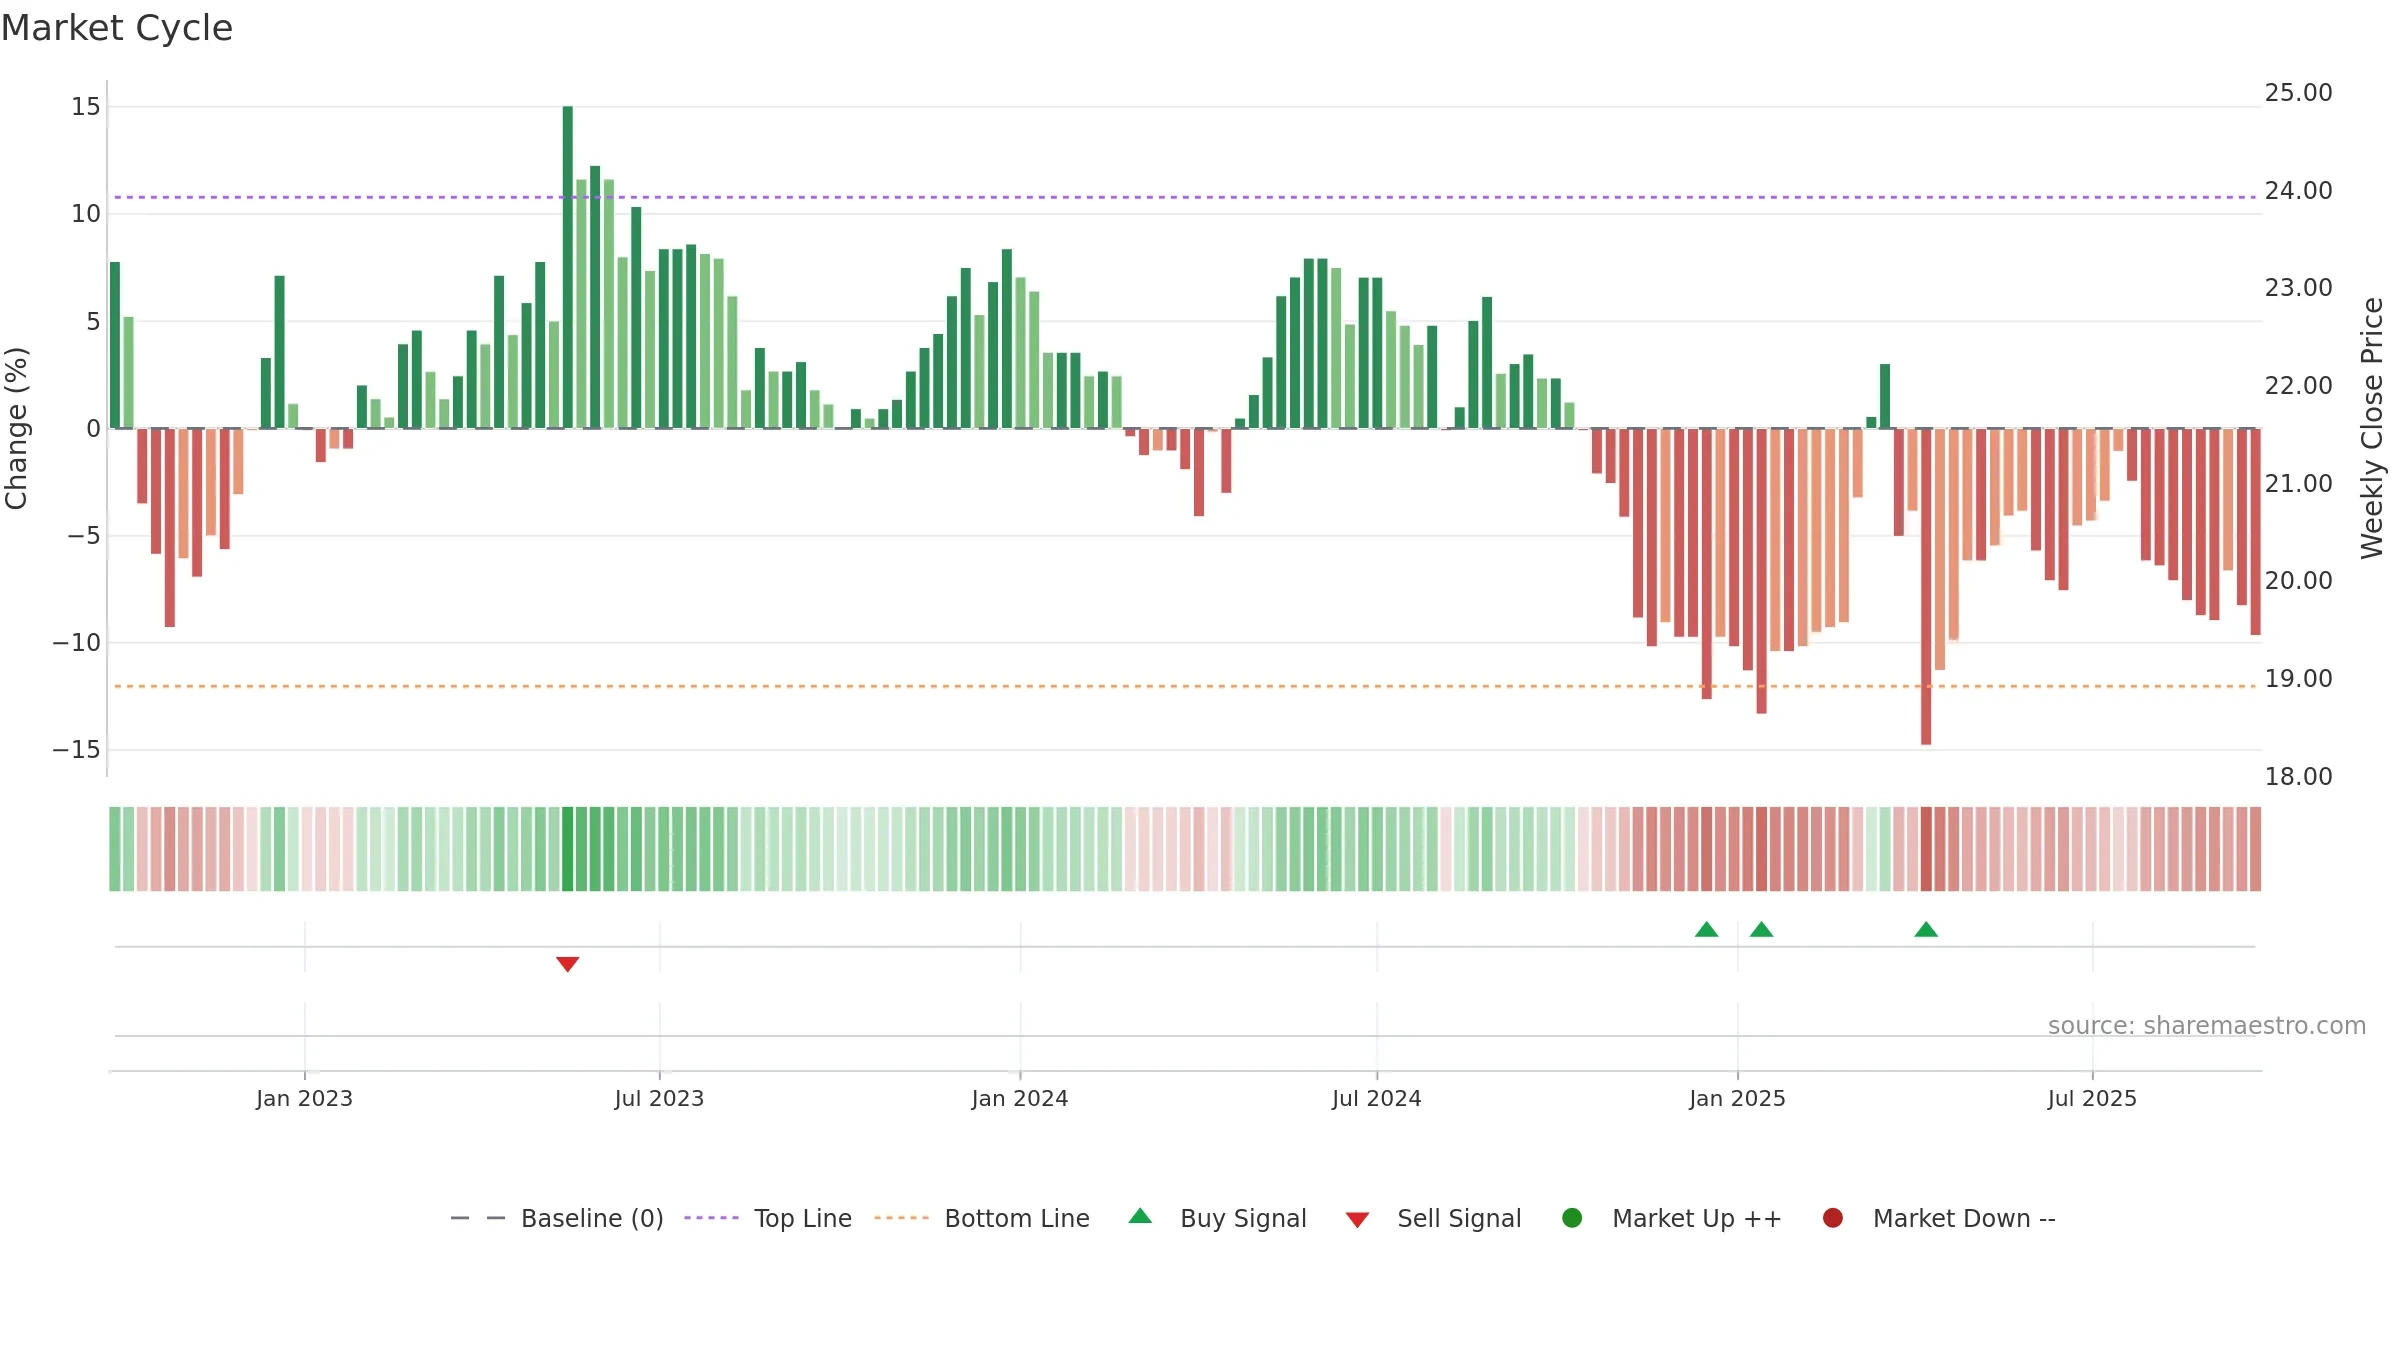Click the Jan 2024 x-axis label
2400x1350 pixels.
[x=1020, y=1098]
